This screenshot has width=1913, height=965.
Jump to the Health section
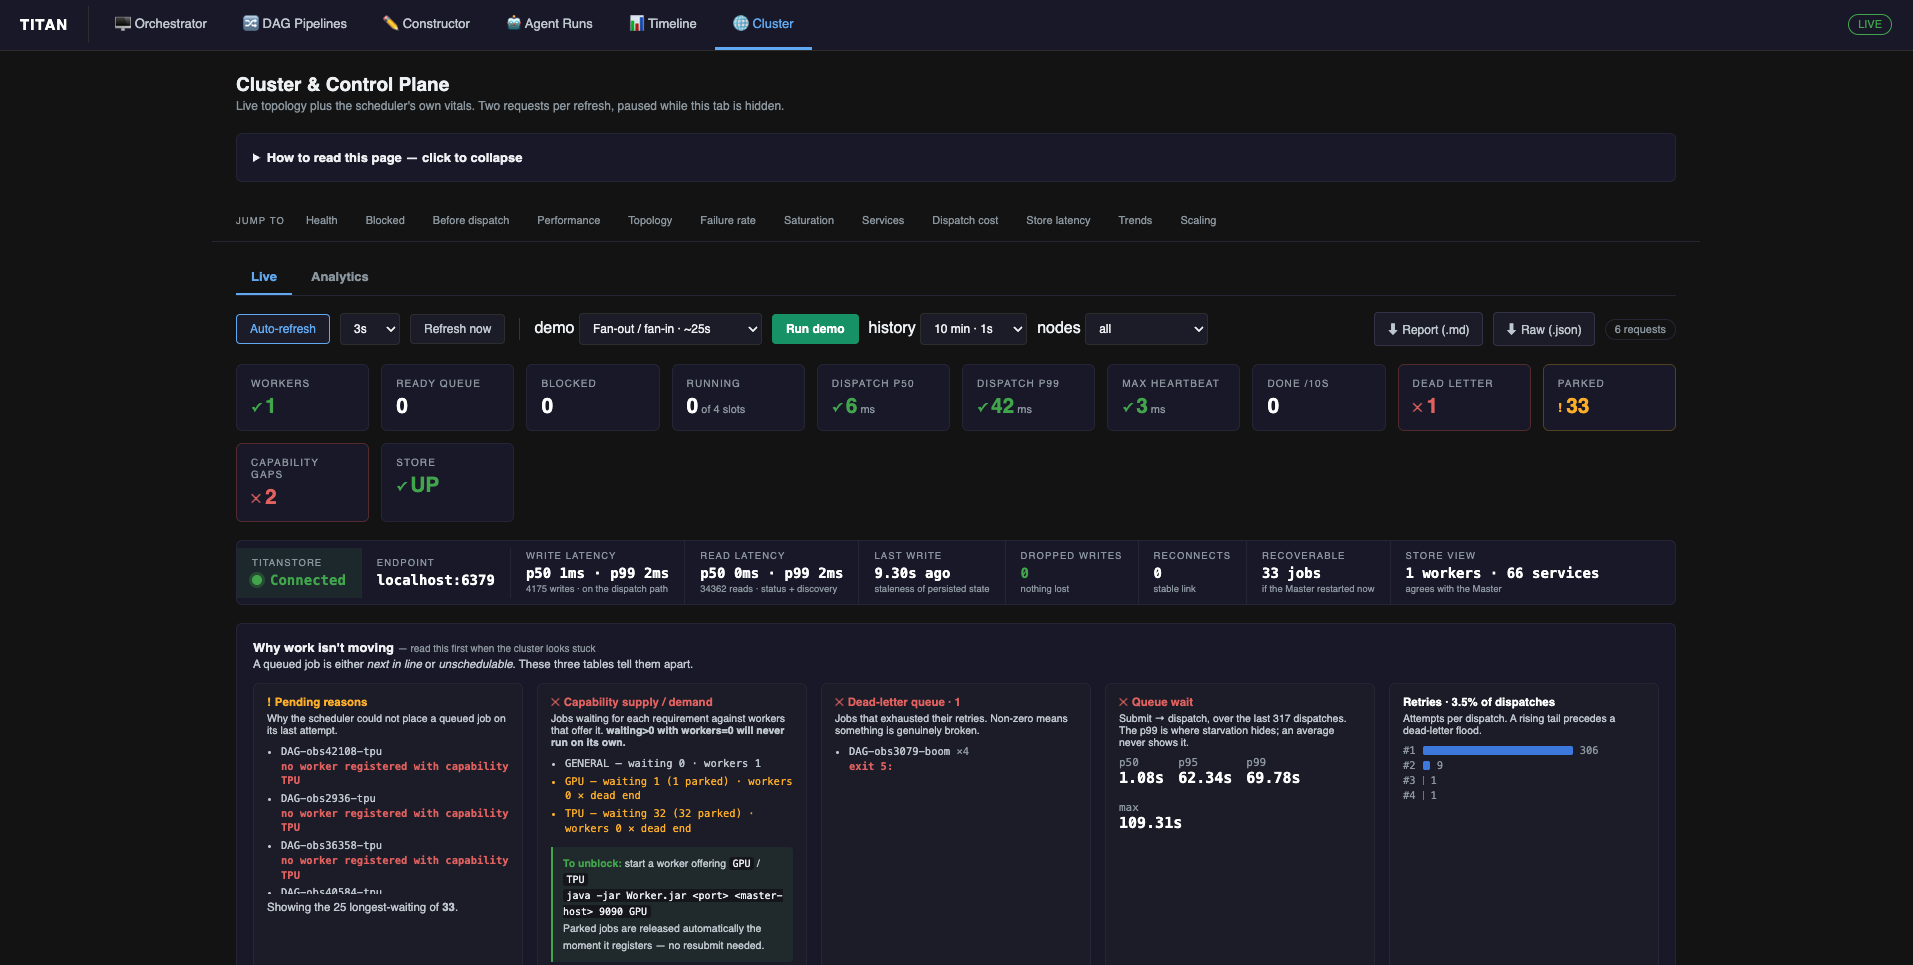click(321, 220)
